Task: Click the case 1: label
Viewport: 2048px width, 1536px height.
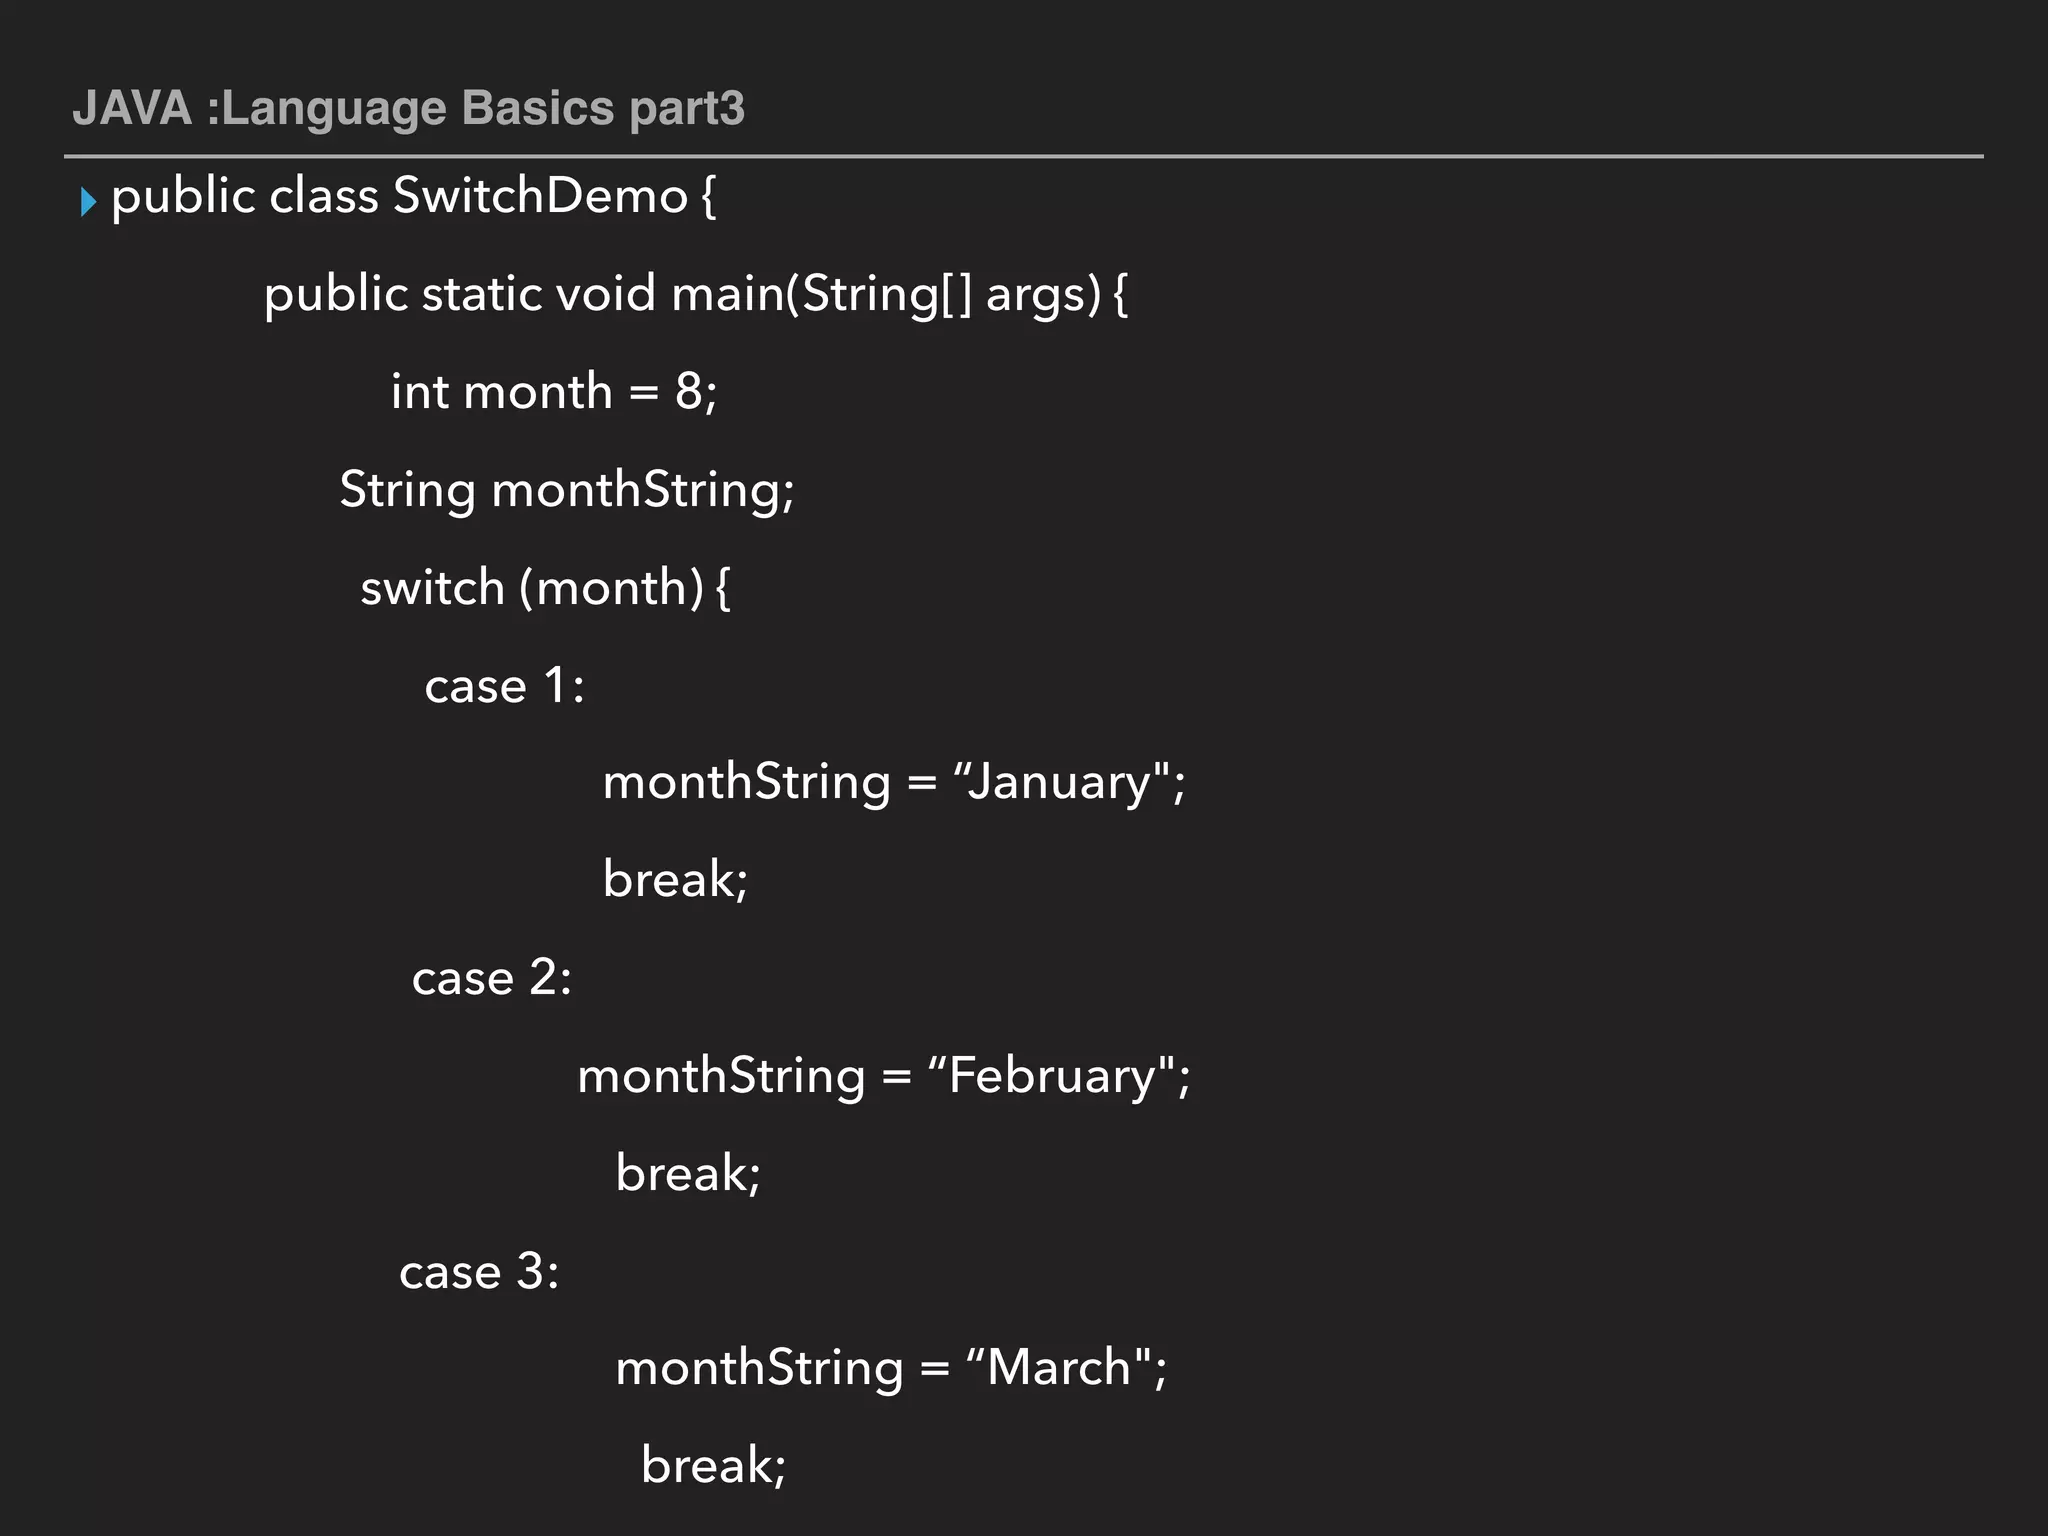Action: (504, 686)
